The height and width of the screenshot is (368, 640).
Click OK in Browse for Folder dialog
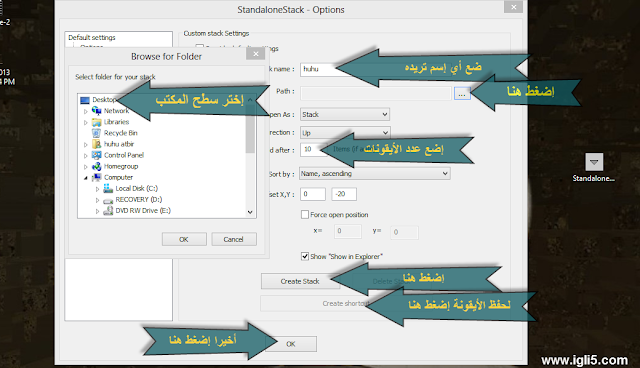click(184, 239)
